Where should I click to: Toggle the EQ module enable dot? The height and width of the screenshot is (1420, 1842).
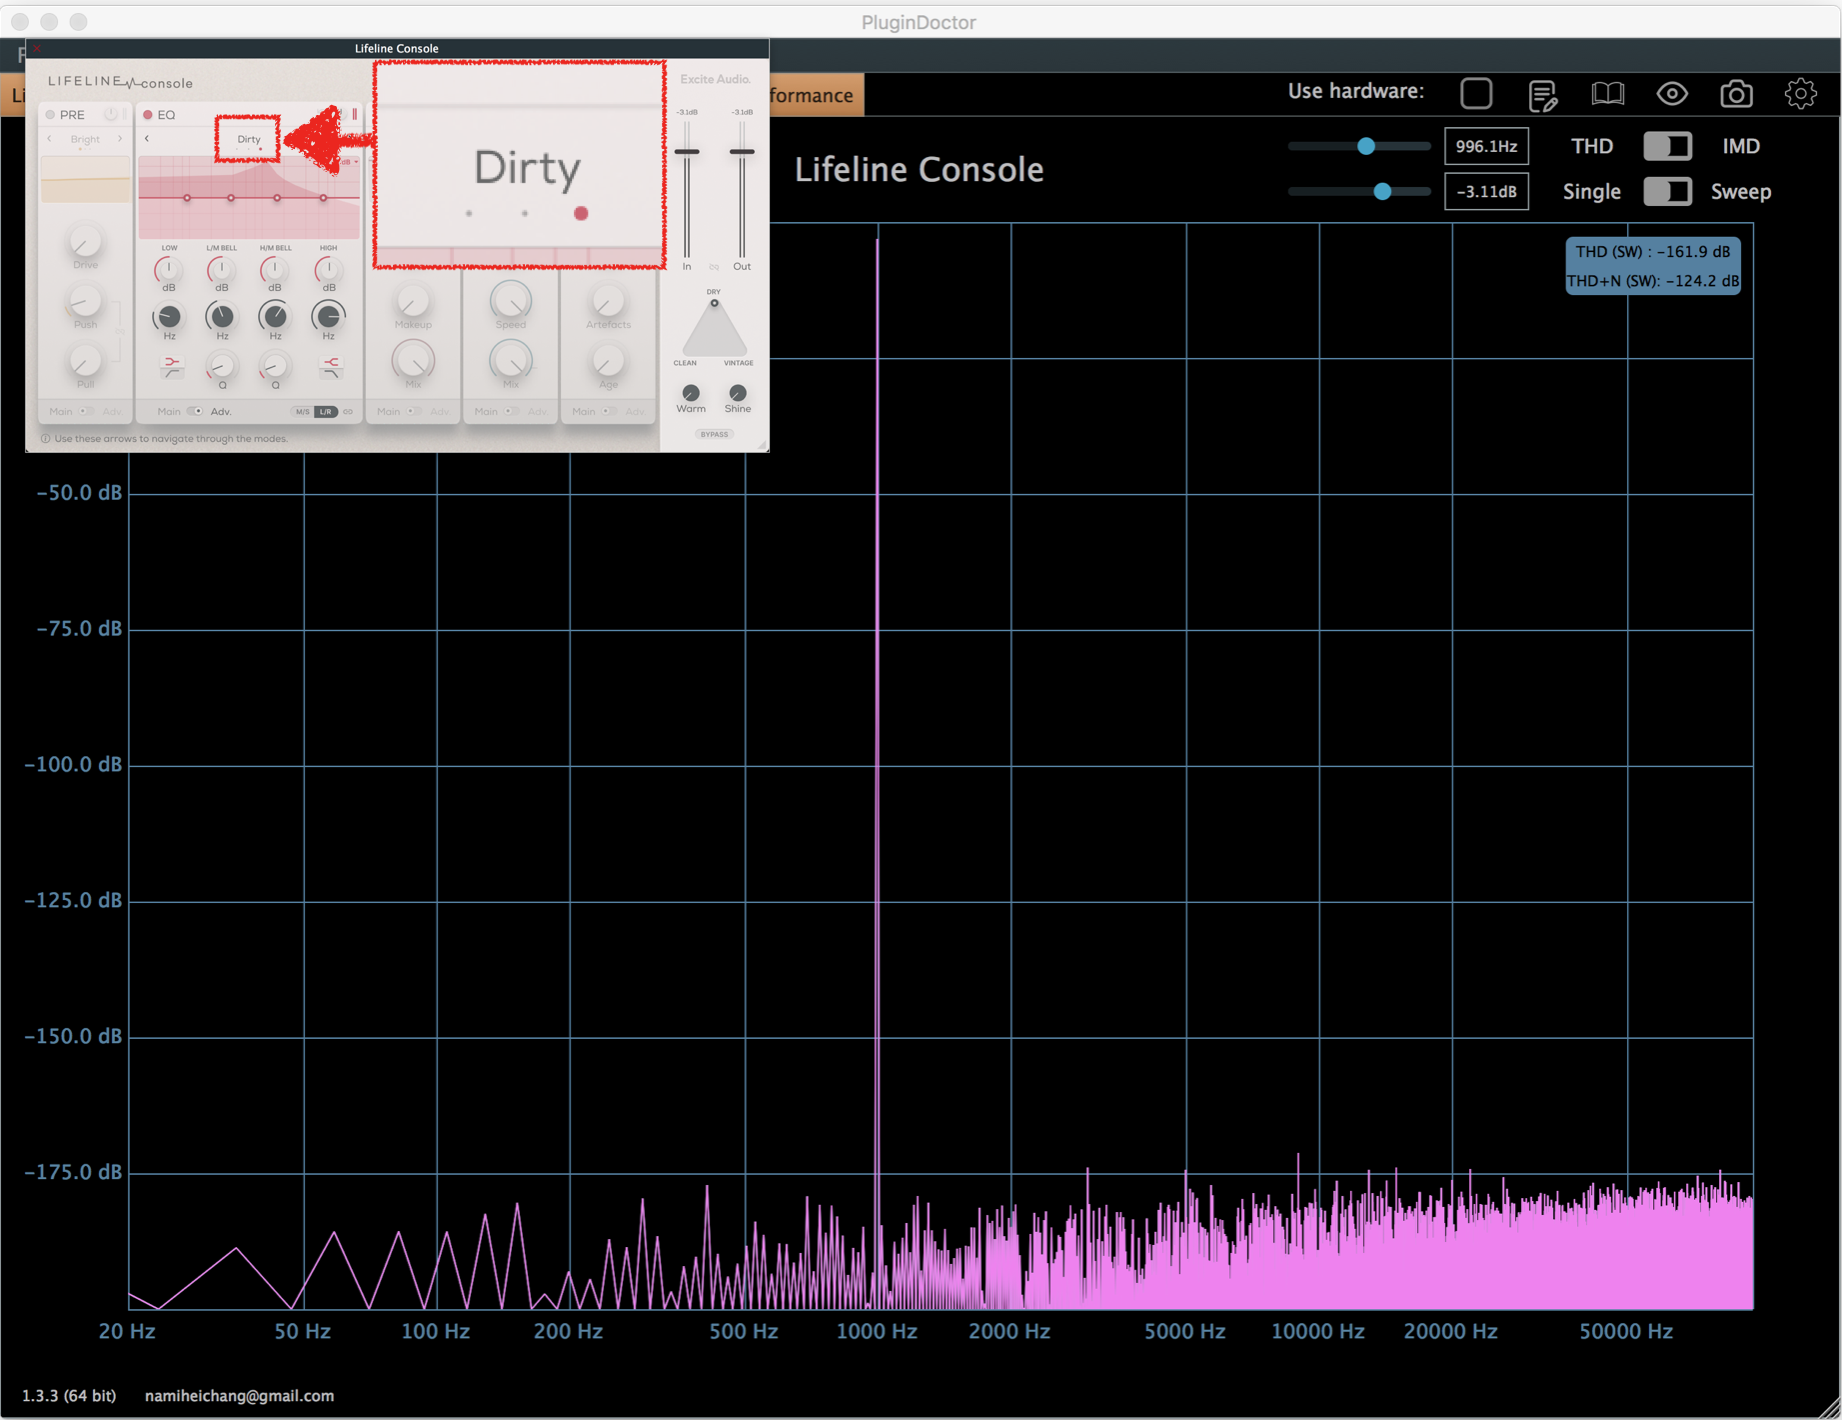(147, 114)
